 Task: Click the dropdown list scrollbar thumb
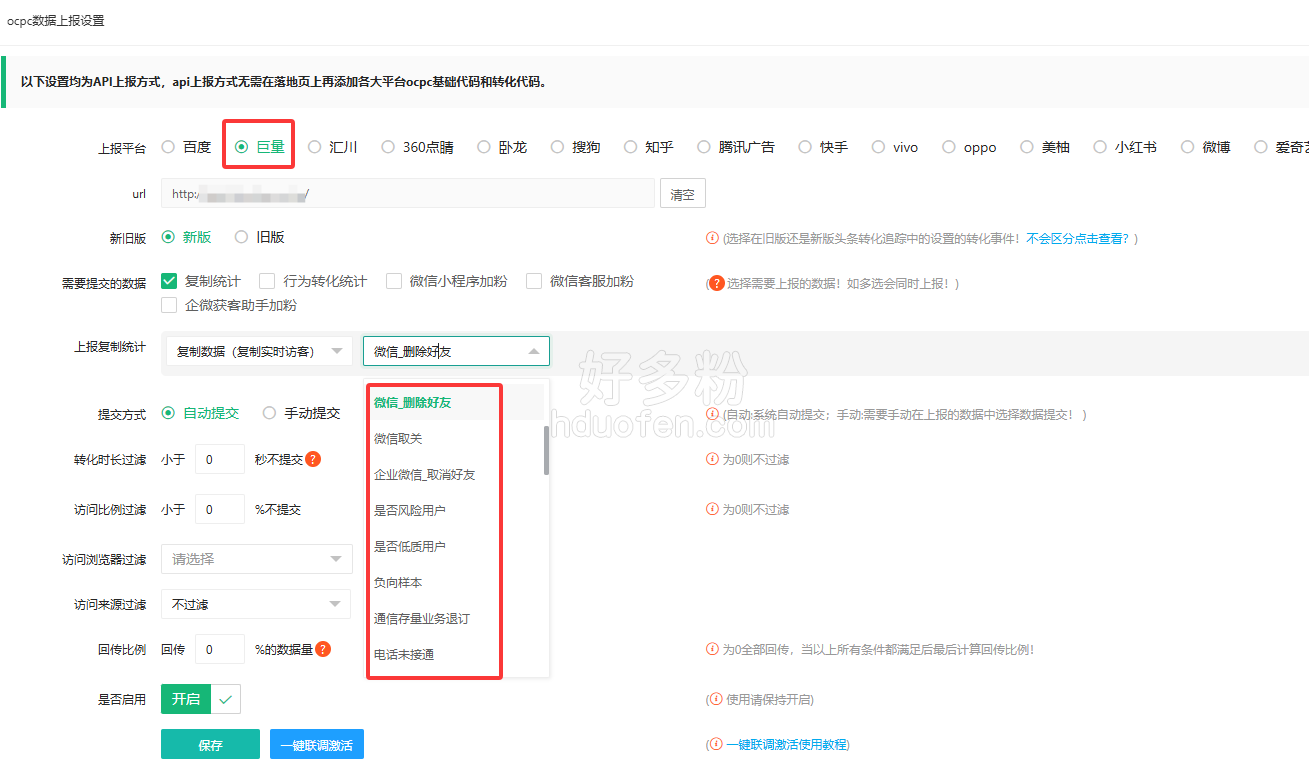tap(546, 450)
